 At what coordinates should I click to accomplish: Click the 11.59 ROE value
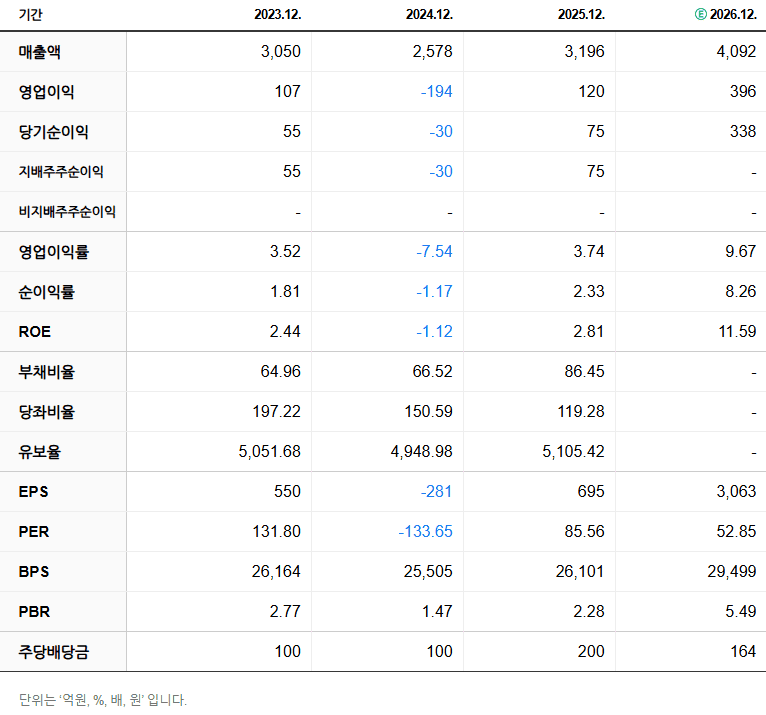pyautogui.click(x=738, y=332)
